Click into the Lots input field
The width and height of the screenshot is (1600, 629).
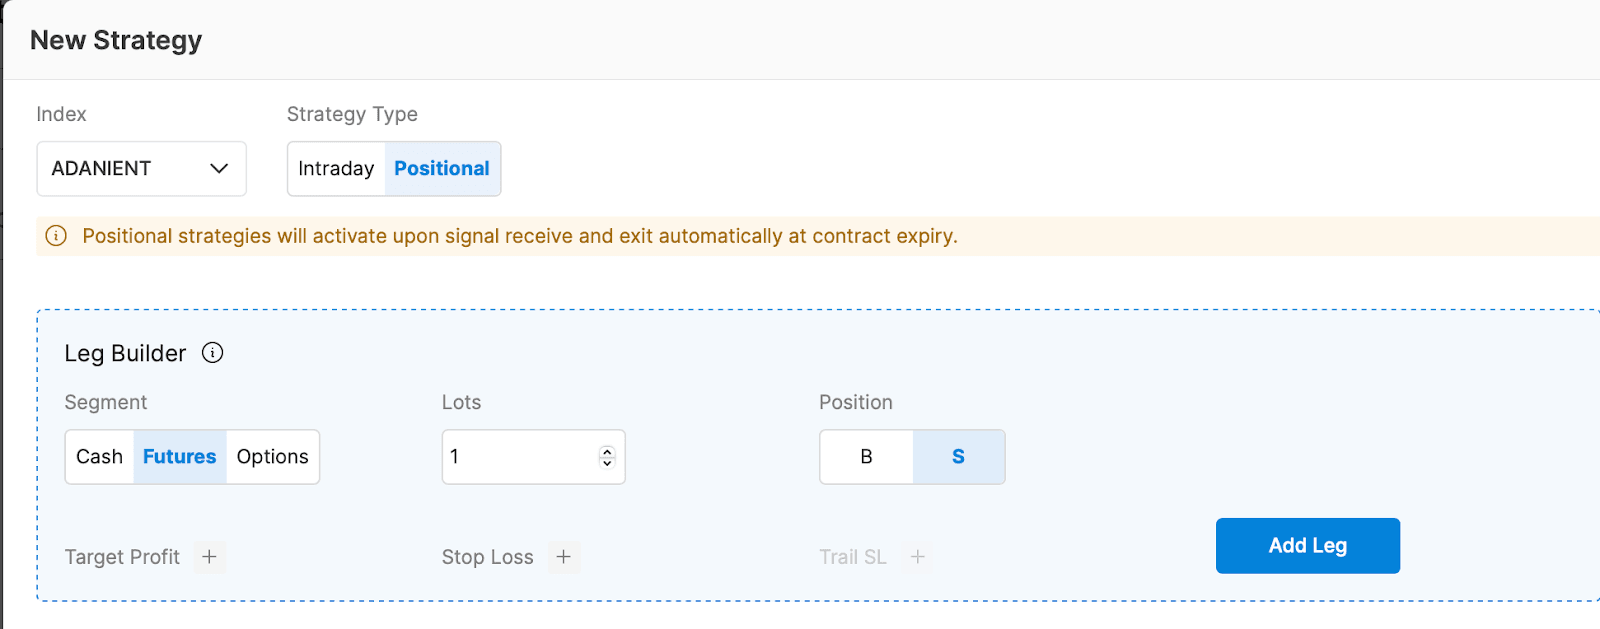point(520,457)
